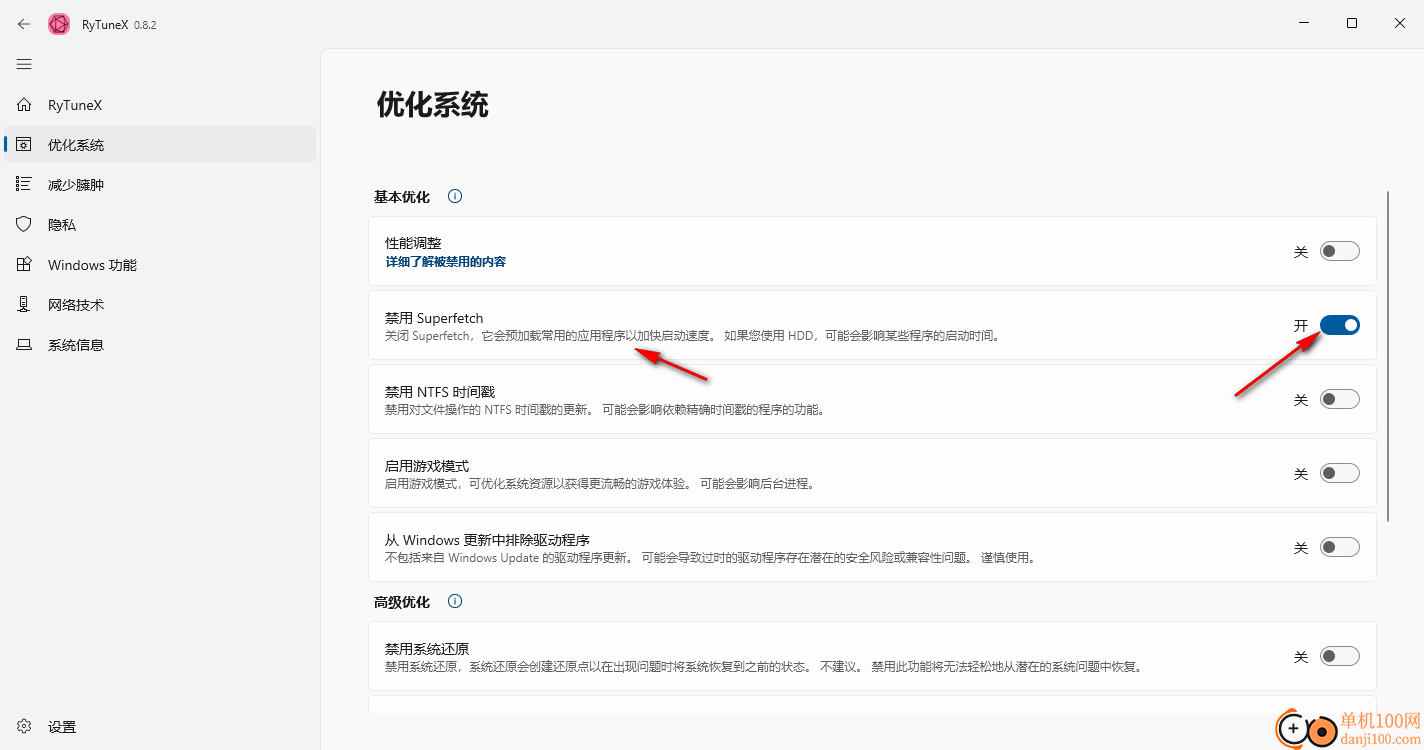Maximize the RyTuneX window
Viewport: 1424px width, 750px height.
(x=1352, y=23)
